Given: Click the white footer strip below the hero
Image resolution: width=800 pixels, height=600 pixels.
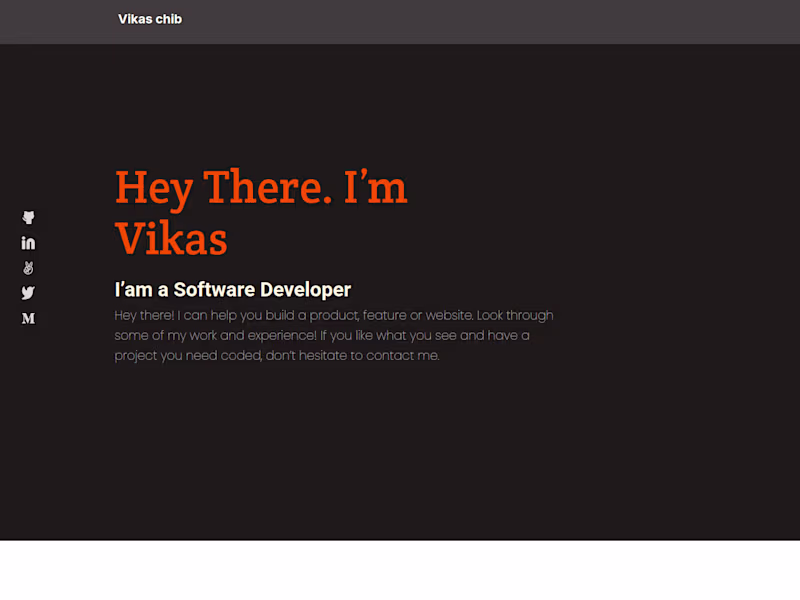Looking at the screenshot, I should click(400, 570).
